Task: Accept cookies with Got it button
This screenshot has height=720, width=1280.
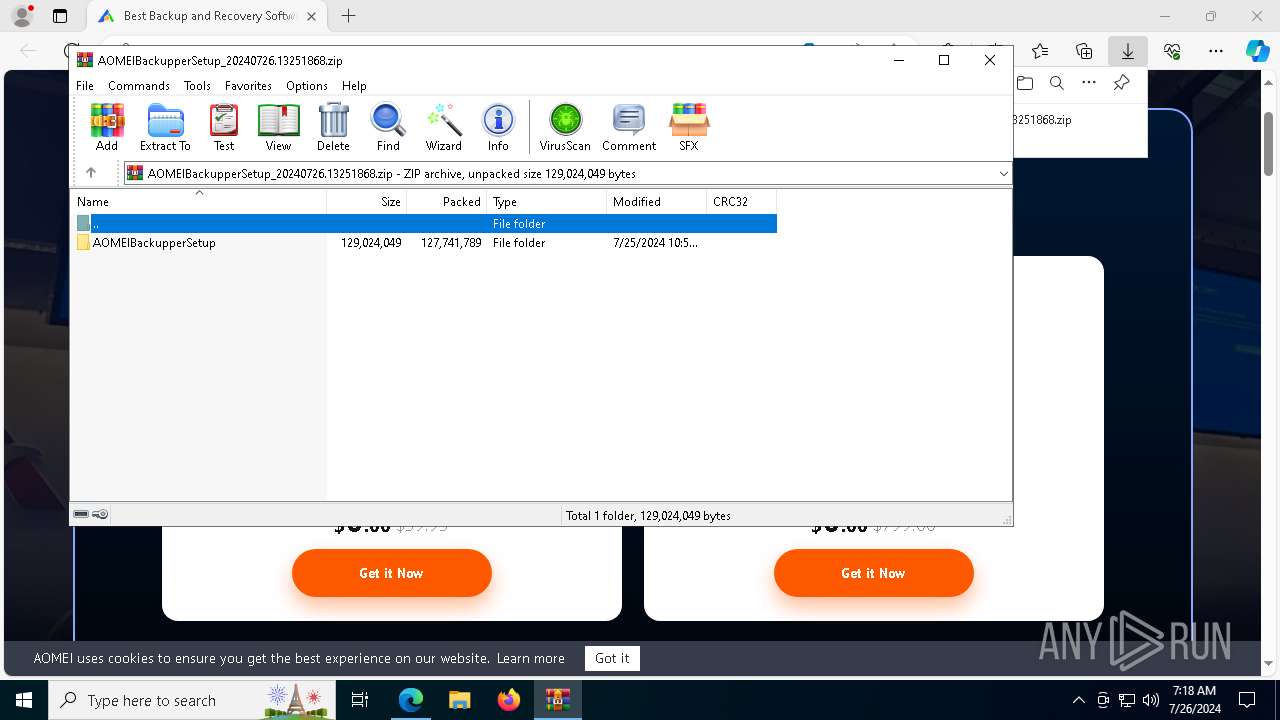Action: click(x=612, y=658)
